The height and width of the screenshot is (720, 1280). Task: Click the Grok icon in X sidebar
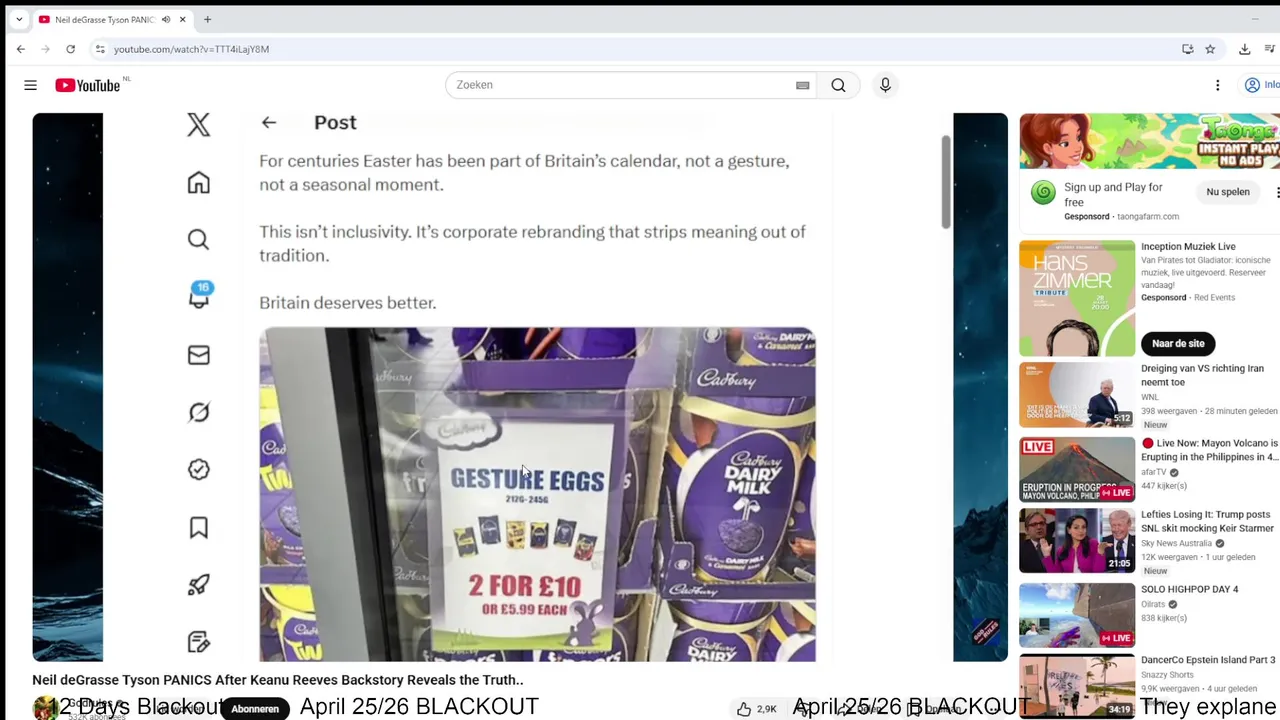198,412
